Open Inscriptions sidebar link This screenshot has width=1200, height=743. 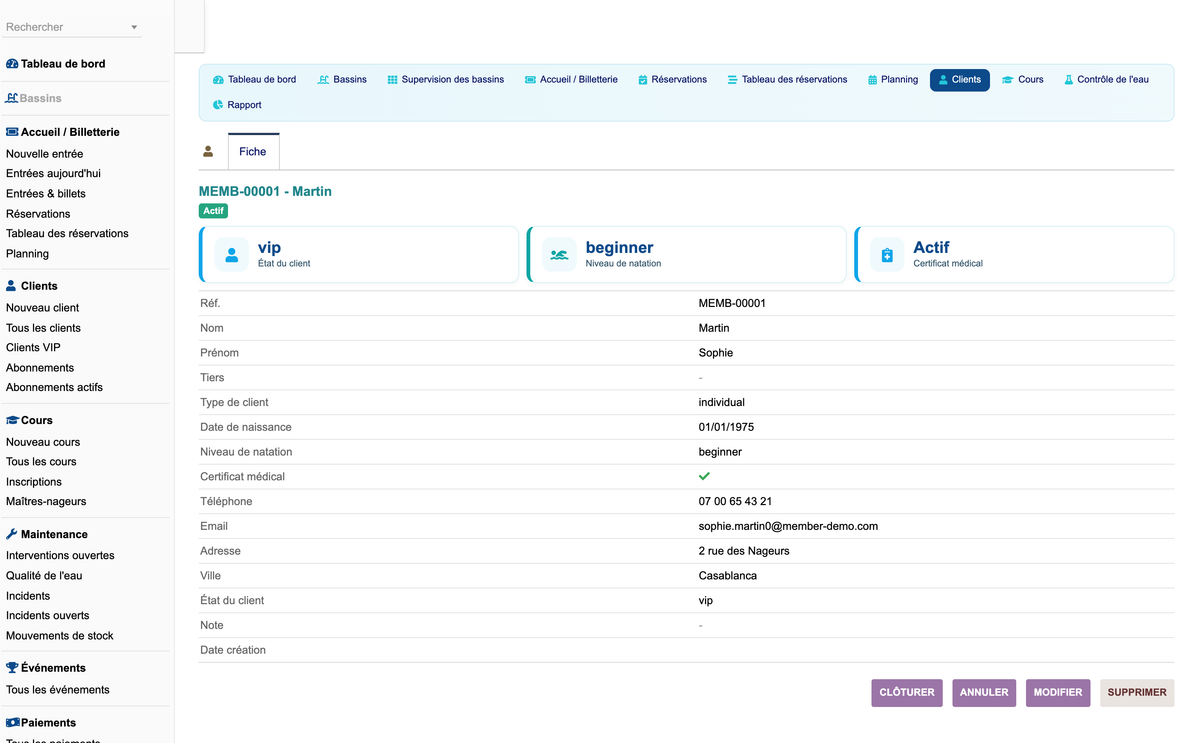pos(34,482)
